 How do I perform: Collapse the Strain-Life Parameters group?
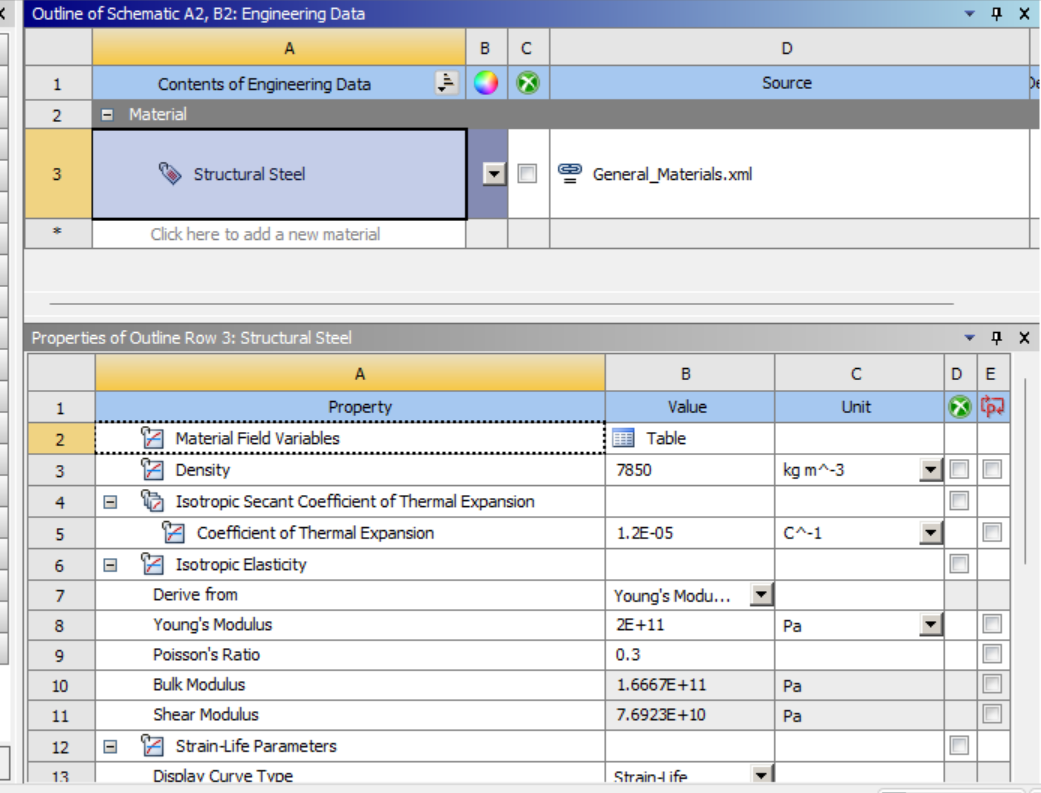click(110, 747)
